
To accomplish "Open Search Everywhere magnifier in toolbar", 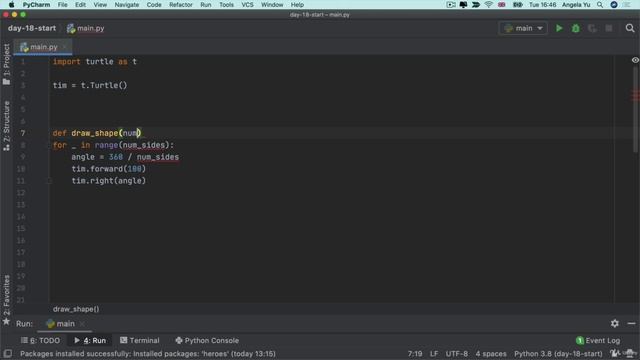I will [x=630, y=28].
